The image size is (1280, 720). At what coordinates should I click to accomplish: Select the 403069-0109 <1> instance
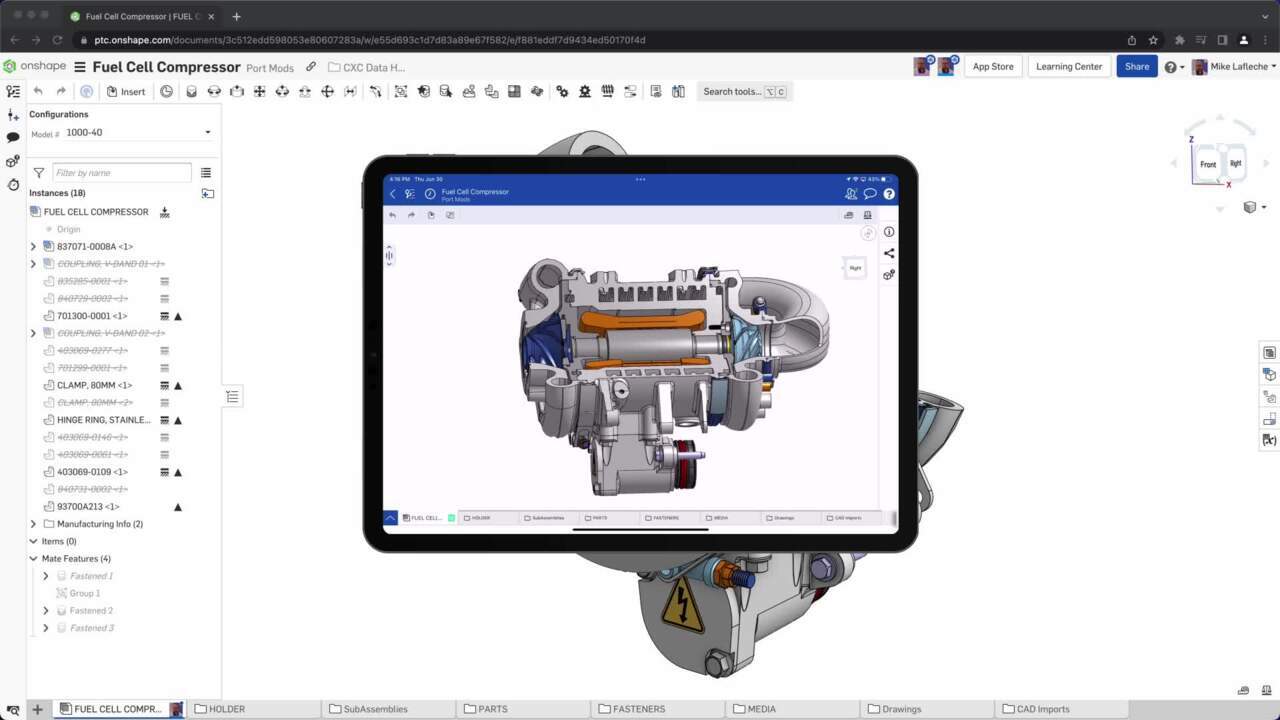tap(92, 472)
